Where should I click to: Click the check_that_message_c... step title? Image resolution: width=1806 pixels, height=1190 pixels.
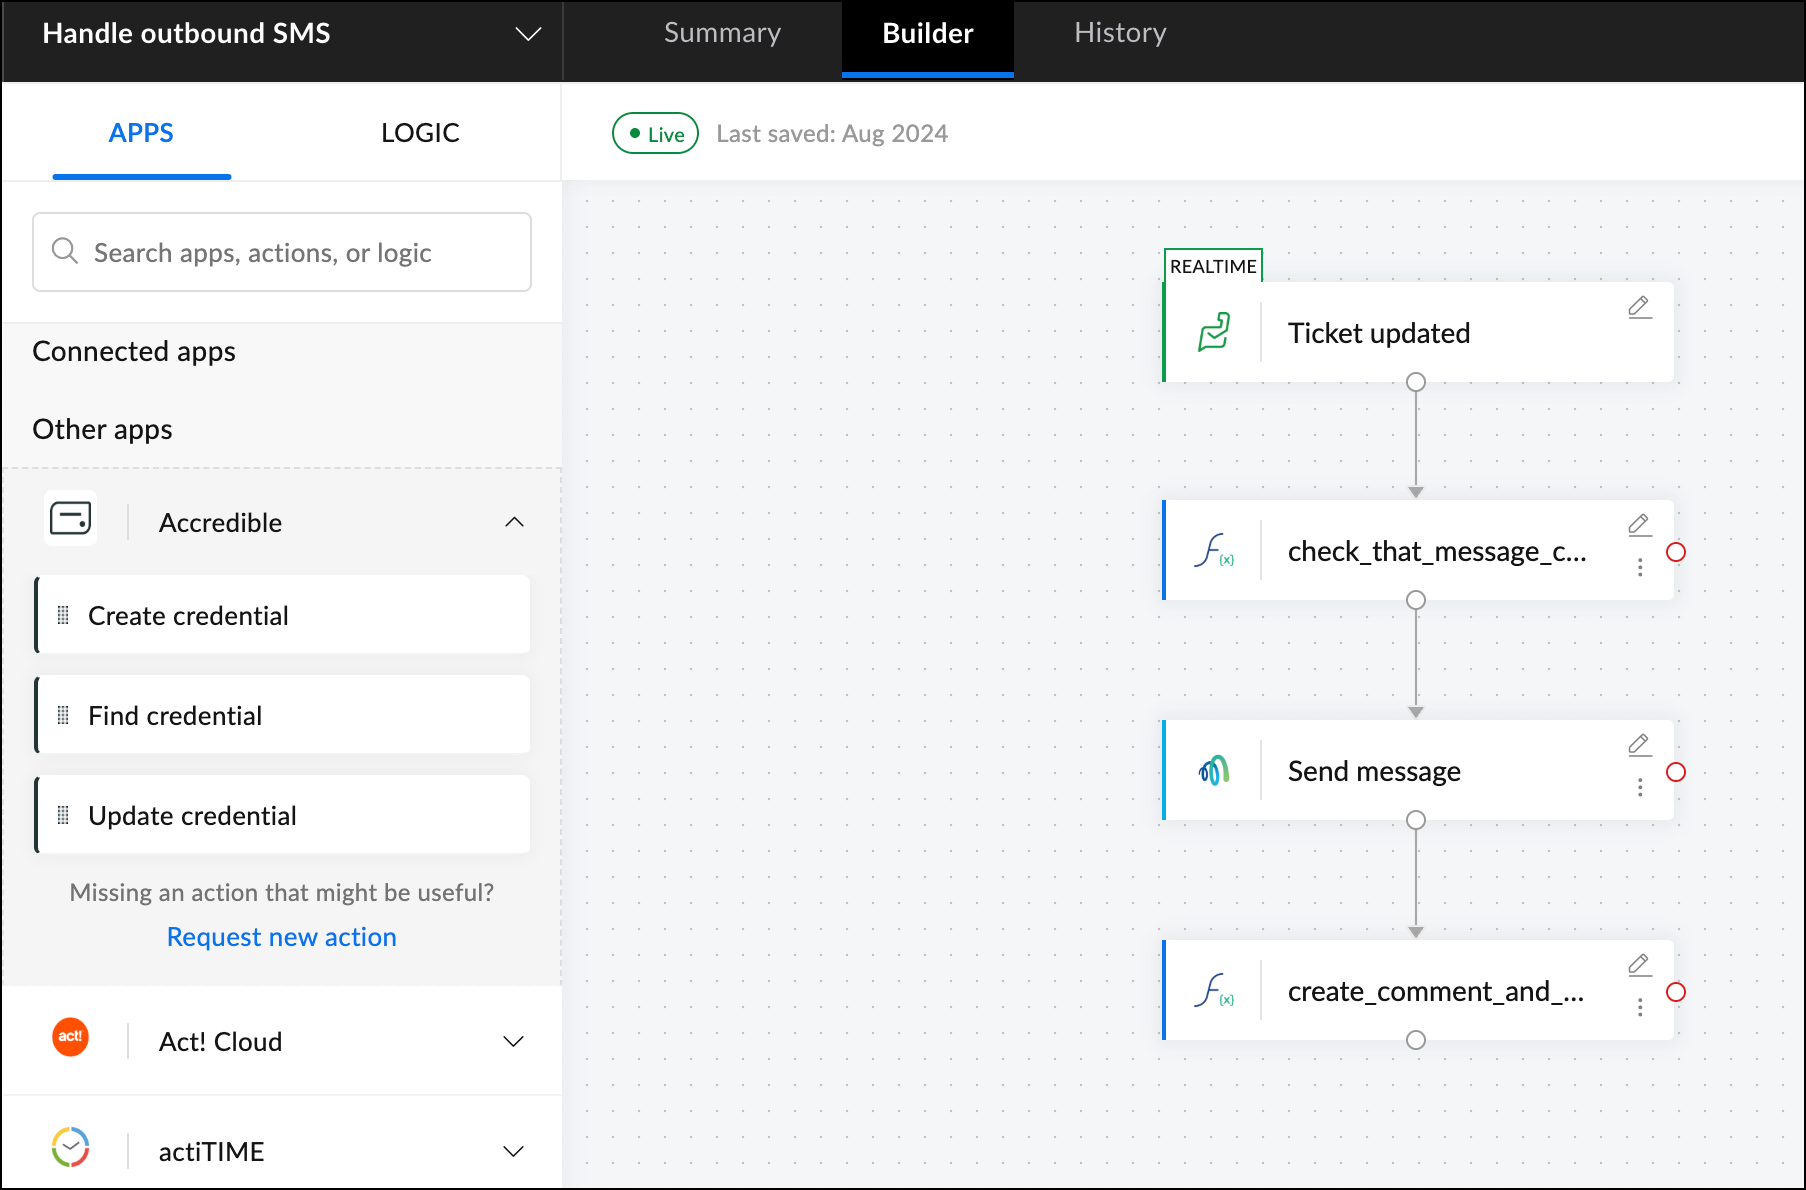click(1437, 551)
